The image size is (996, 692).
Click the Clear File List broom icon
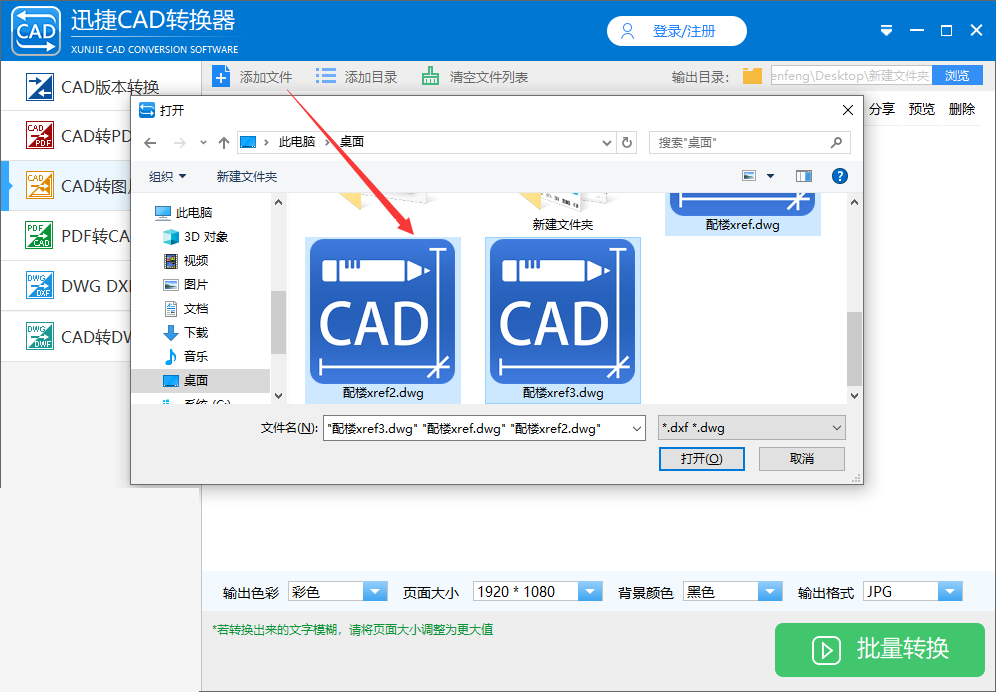430,77
